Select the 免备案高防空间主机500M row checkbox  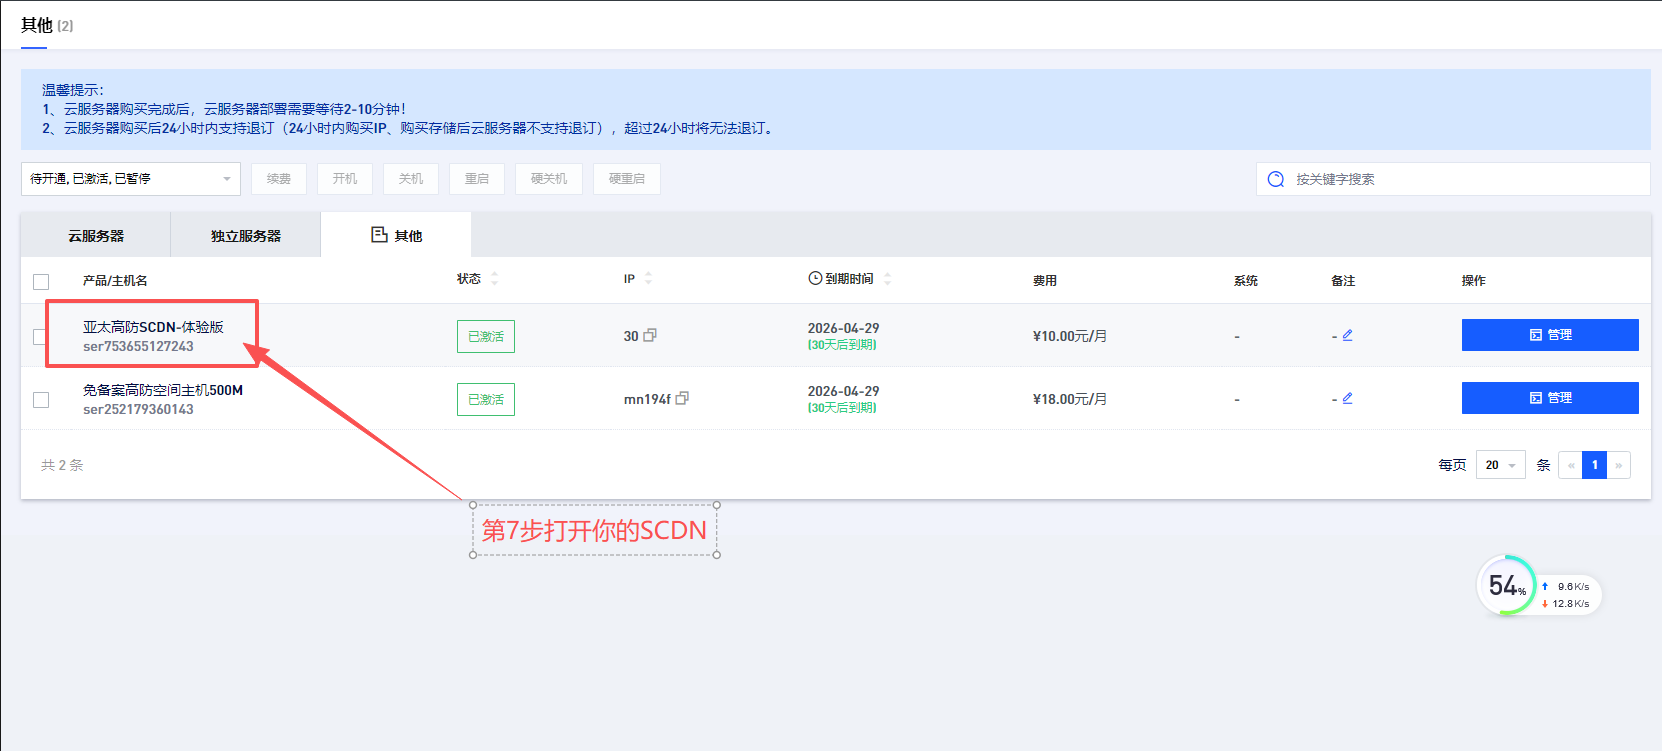pos(41,400)
